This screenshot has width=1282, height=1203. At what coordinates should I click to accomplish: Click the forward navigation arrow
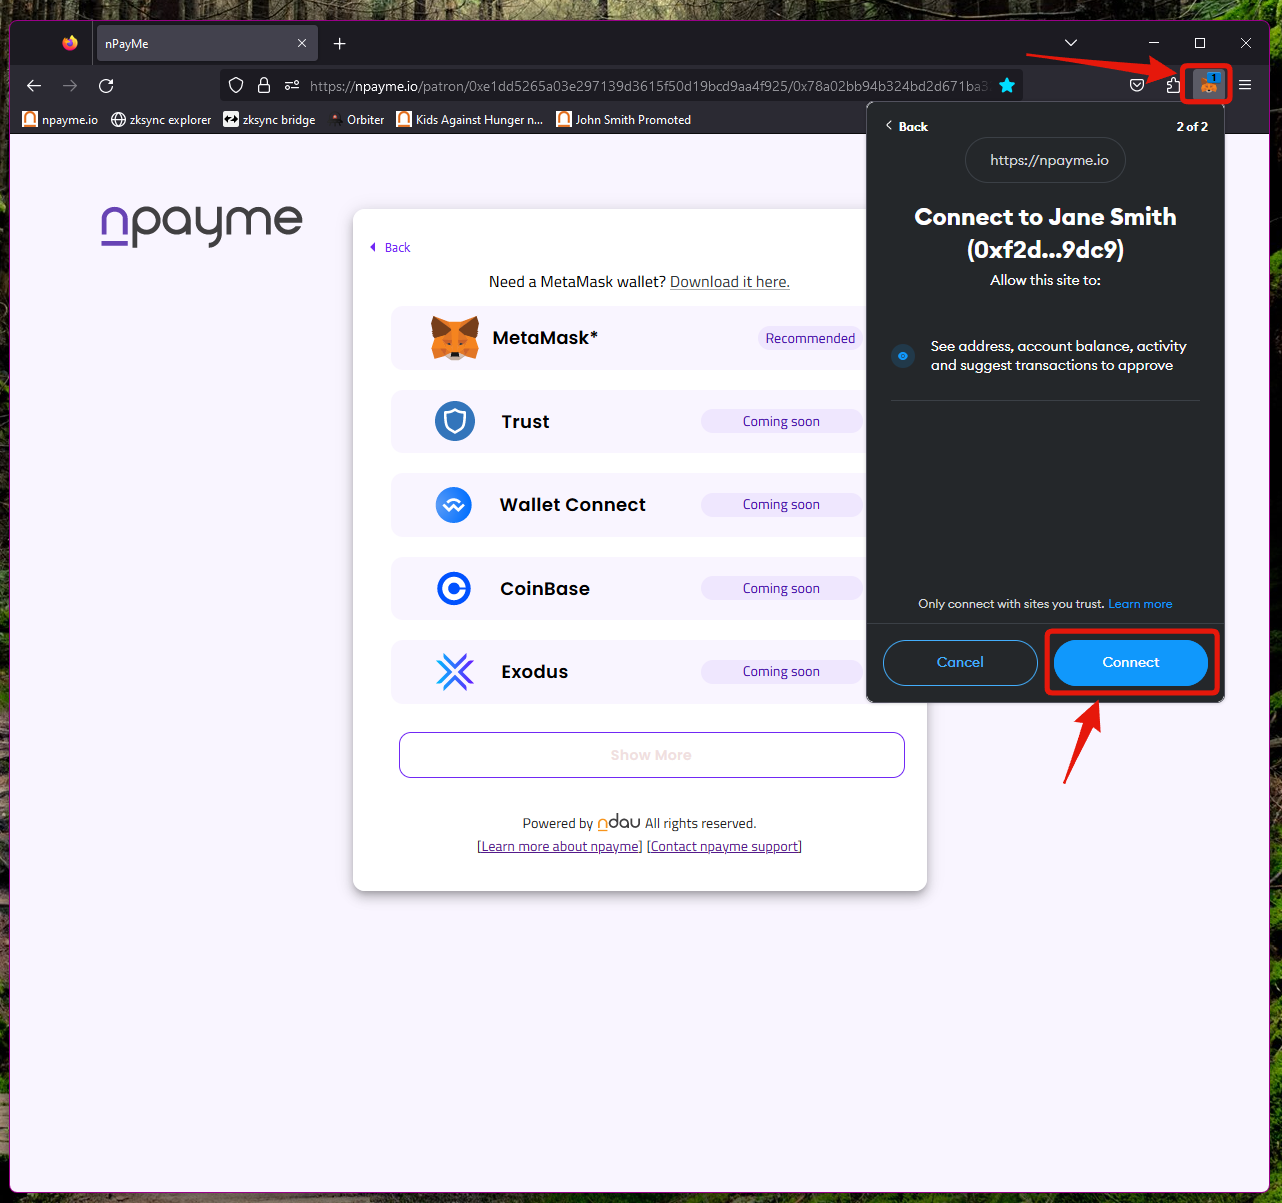click(x=70, y=85)
